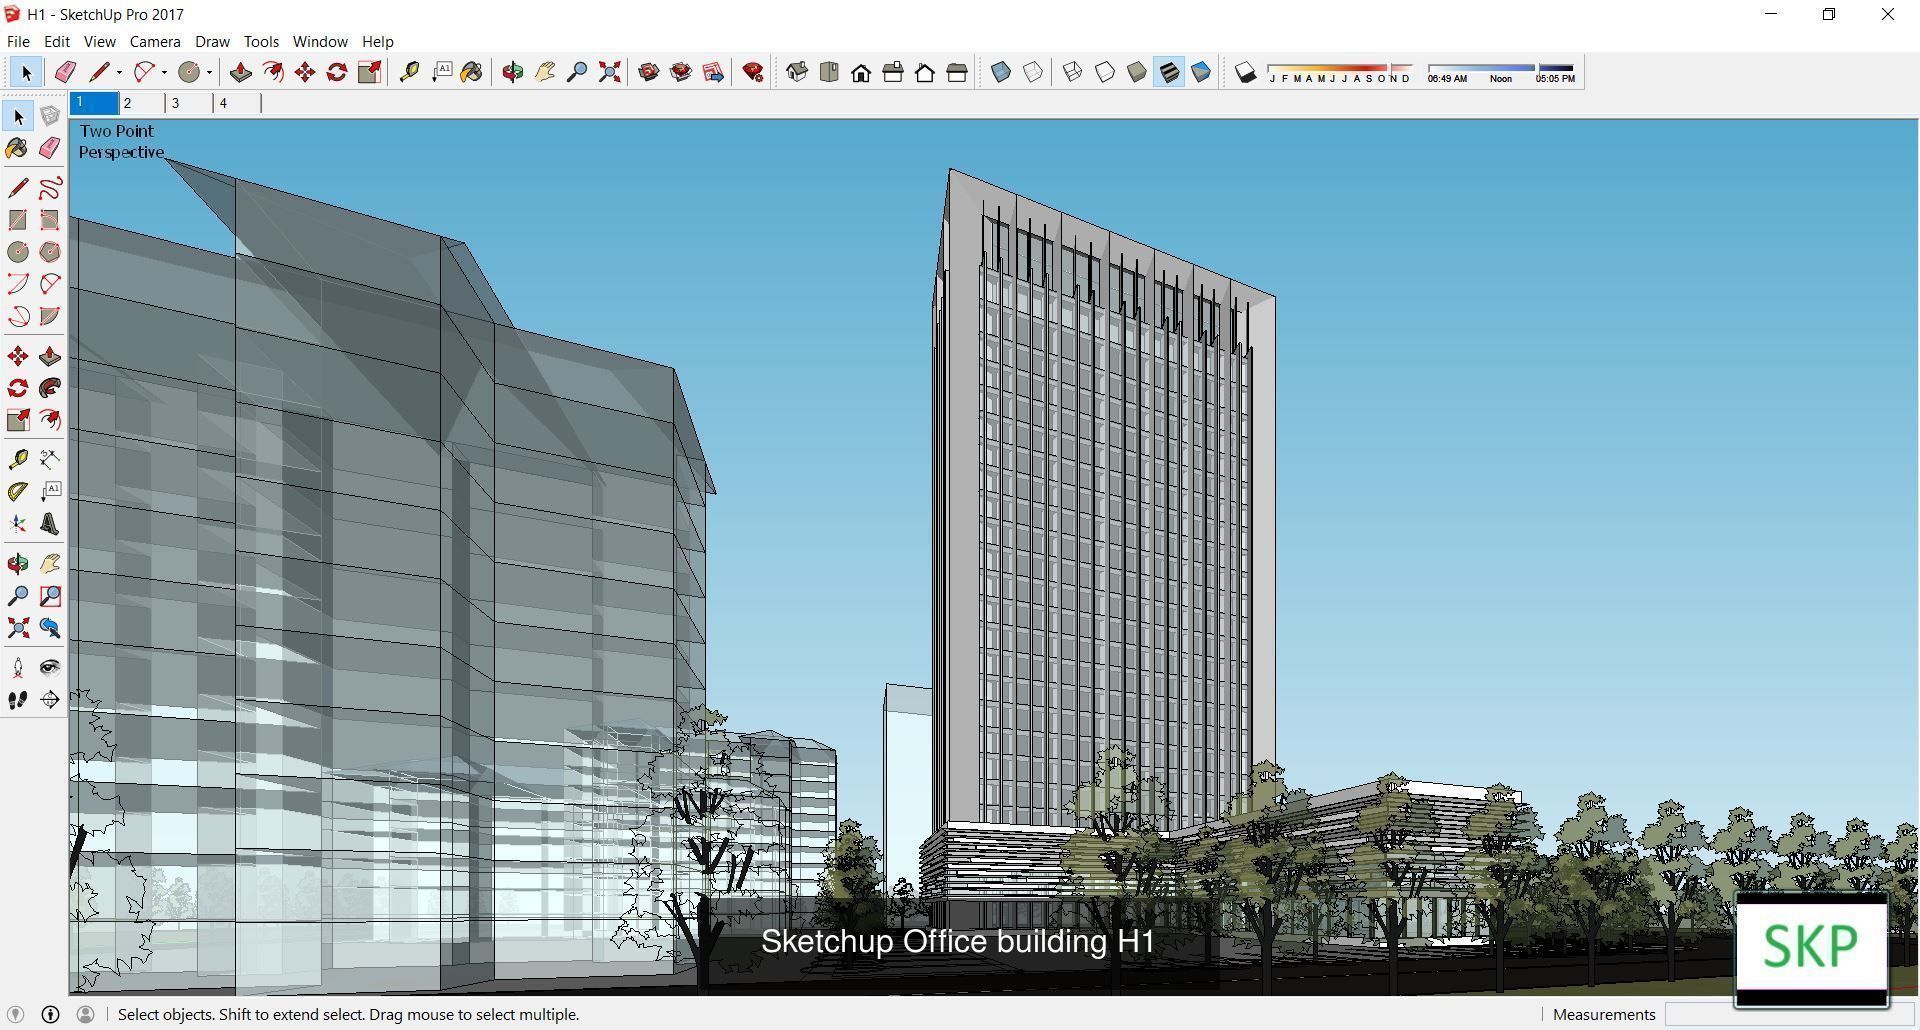Expand the Arc tool dropdown arrow
This screenshot has width=1920, height=1030.
tap(164, 72)
